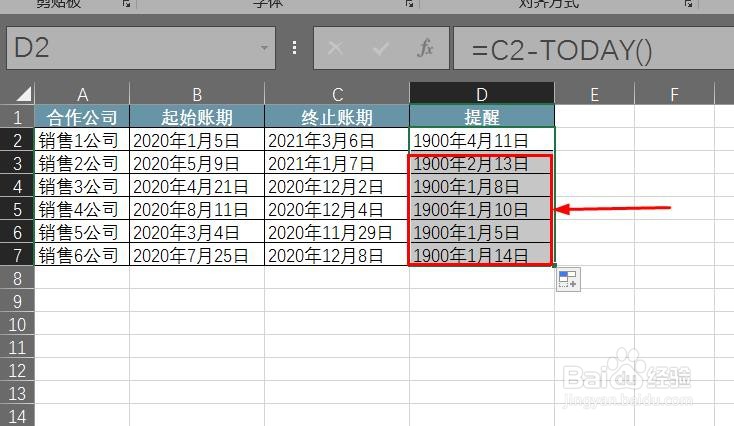Click the Cancel X icon in formula bar

[335, 48]
